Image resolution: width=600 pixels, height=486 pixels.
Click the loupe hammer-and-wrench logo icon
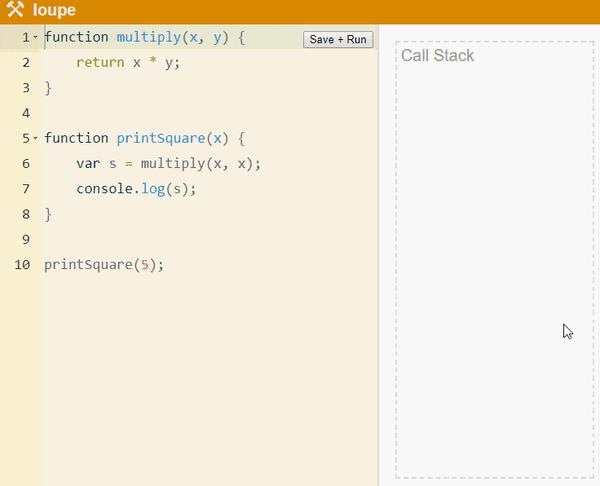(15, 9)
